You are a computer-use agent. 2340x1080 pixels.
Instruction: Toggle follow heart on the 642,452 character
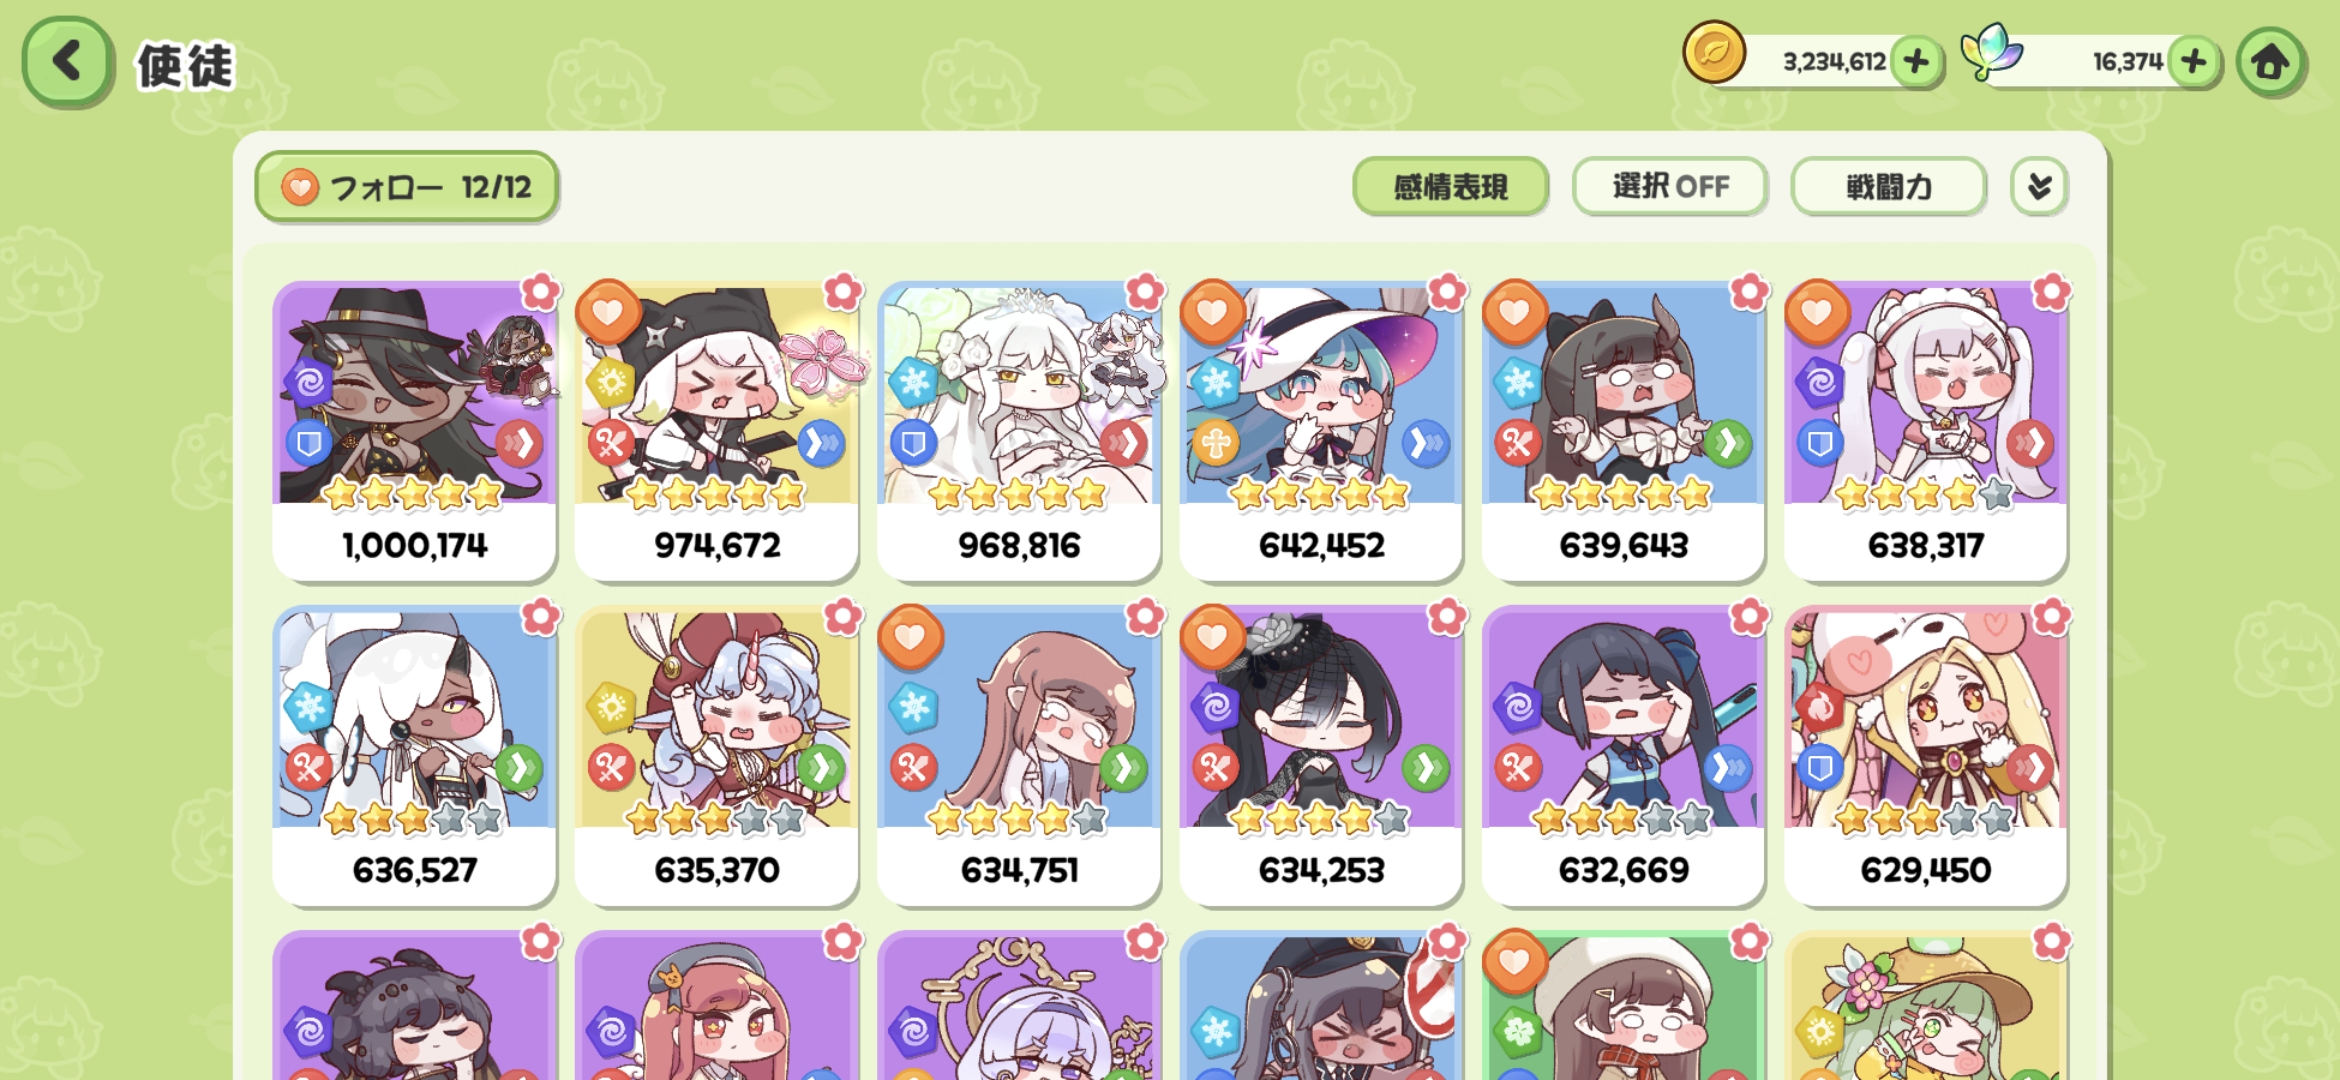(x=1212, y=312)
